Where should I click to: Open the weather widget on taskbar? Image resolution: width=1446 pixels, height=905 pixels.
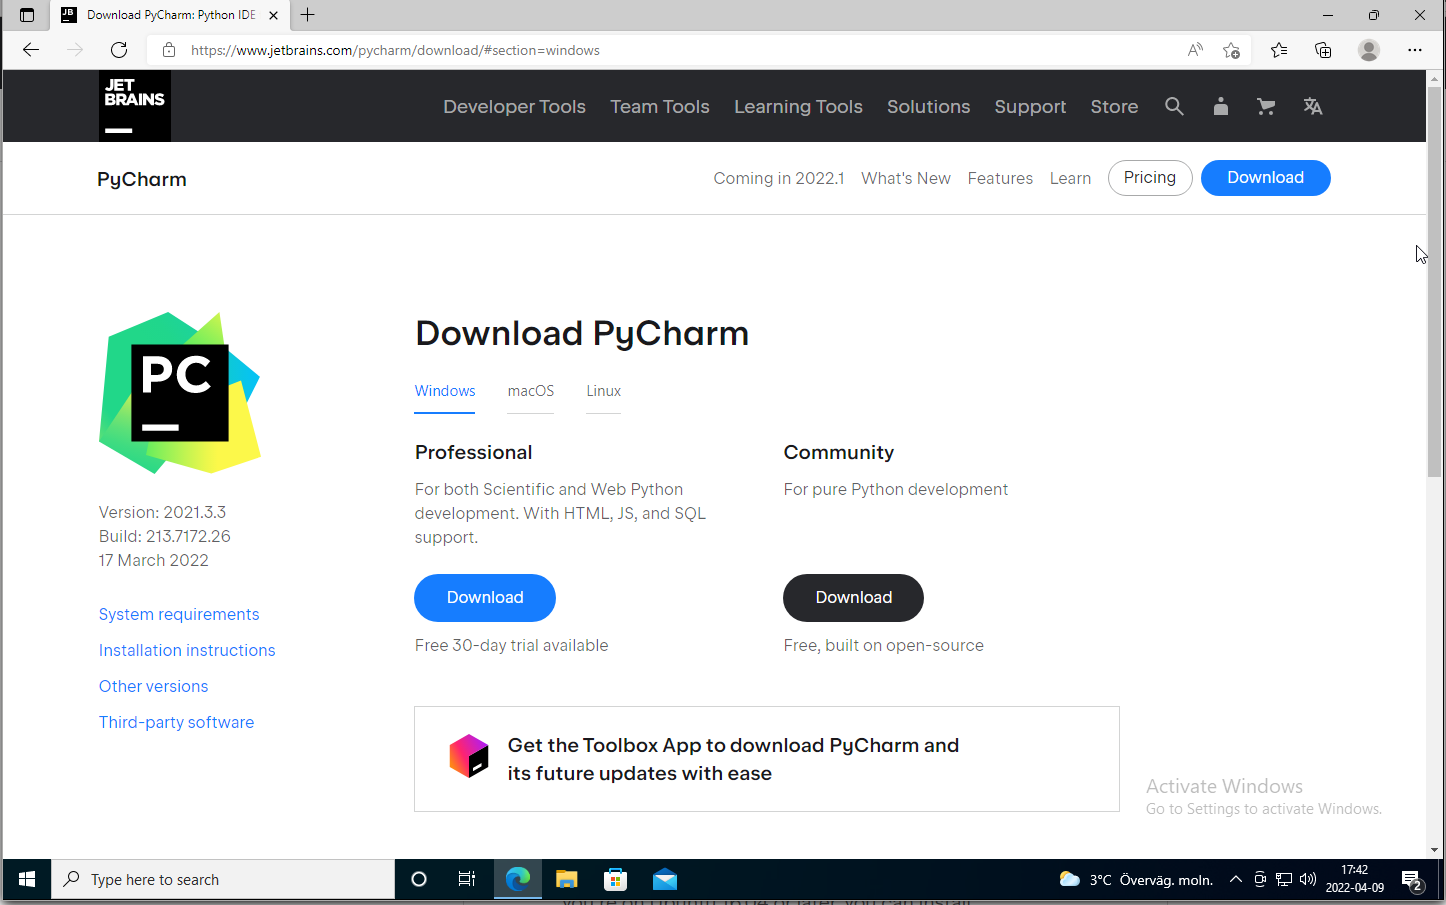point(1136,879)
